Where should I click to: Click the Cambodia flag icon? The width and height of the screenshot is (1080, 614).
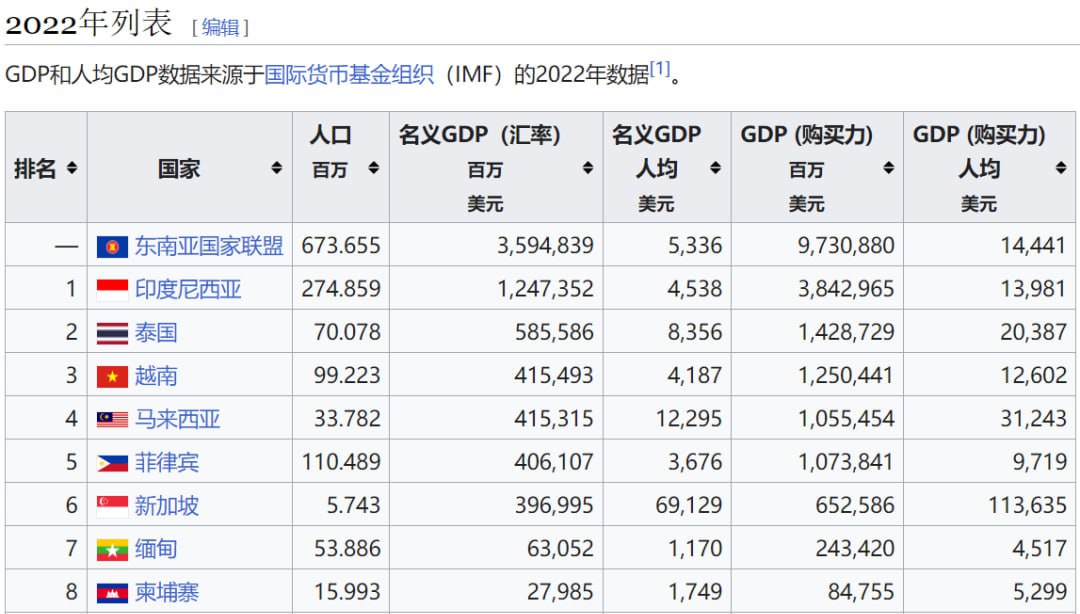[x=112, y=593]
